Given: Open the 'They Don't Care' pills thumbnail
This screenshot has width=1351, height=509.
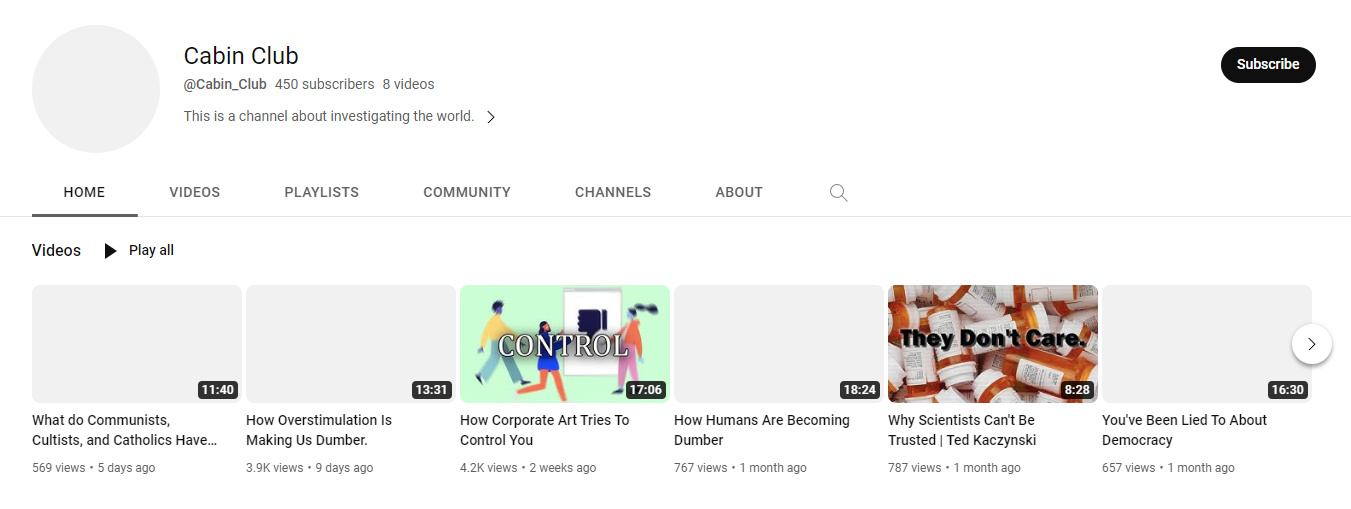Looking at the screenshot, I should 992,344.
